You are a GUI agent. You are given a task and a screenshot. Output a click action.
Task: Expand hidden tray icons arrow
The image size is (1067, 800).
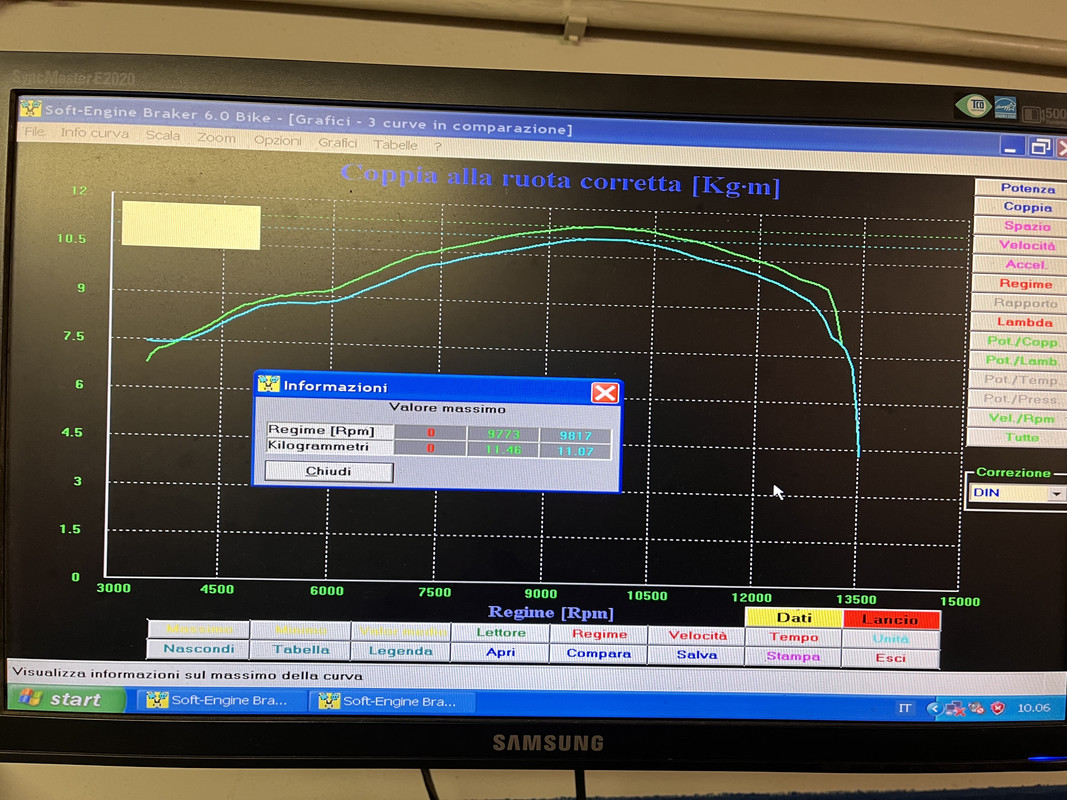(934, 709)
